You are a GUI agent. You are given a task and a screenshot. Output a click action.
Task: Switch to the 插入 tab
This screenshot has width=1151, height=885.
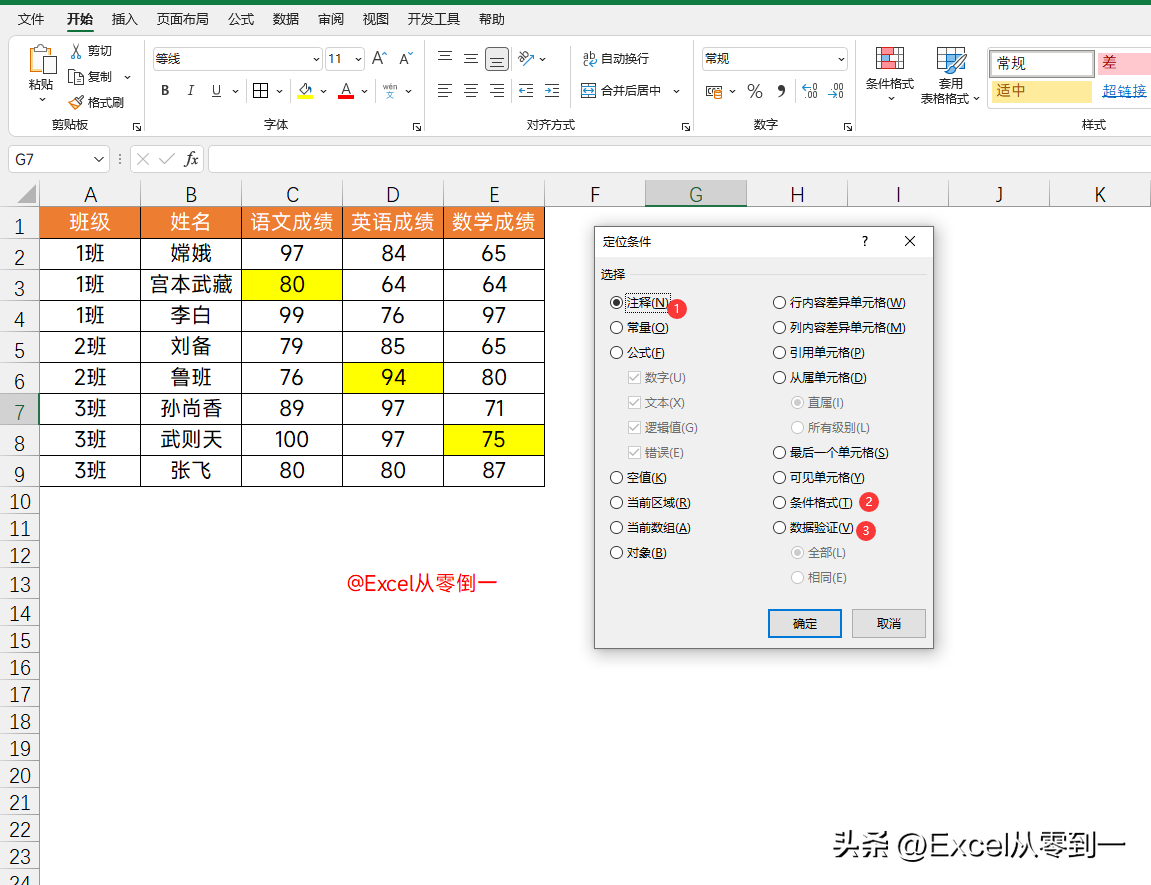[x=125, y=19]
